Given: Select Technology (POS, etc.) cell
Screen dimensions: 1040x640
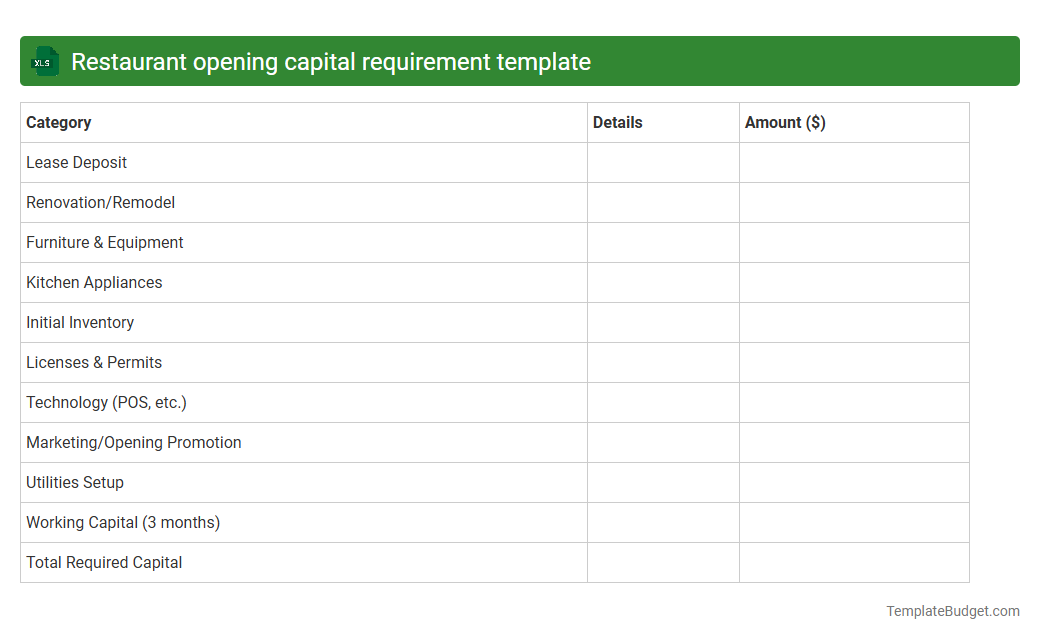Looking at the screenshot, I should click(x=106, y=402).
